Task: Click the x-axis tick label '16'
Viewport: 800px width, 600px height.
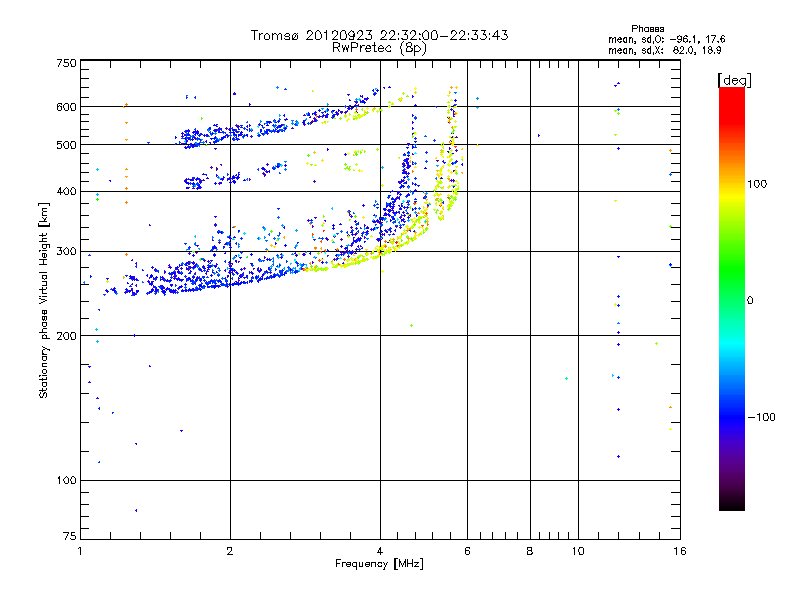Action: coord(680,551)
